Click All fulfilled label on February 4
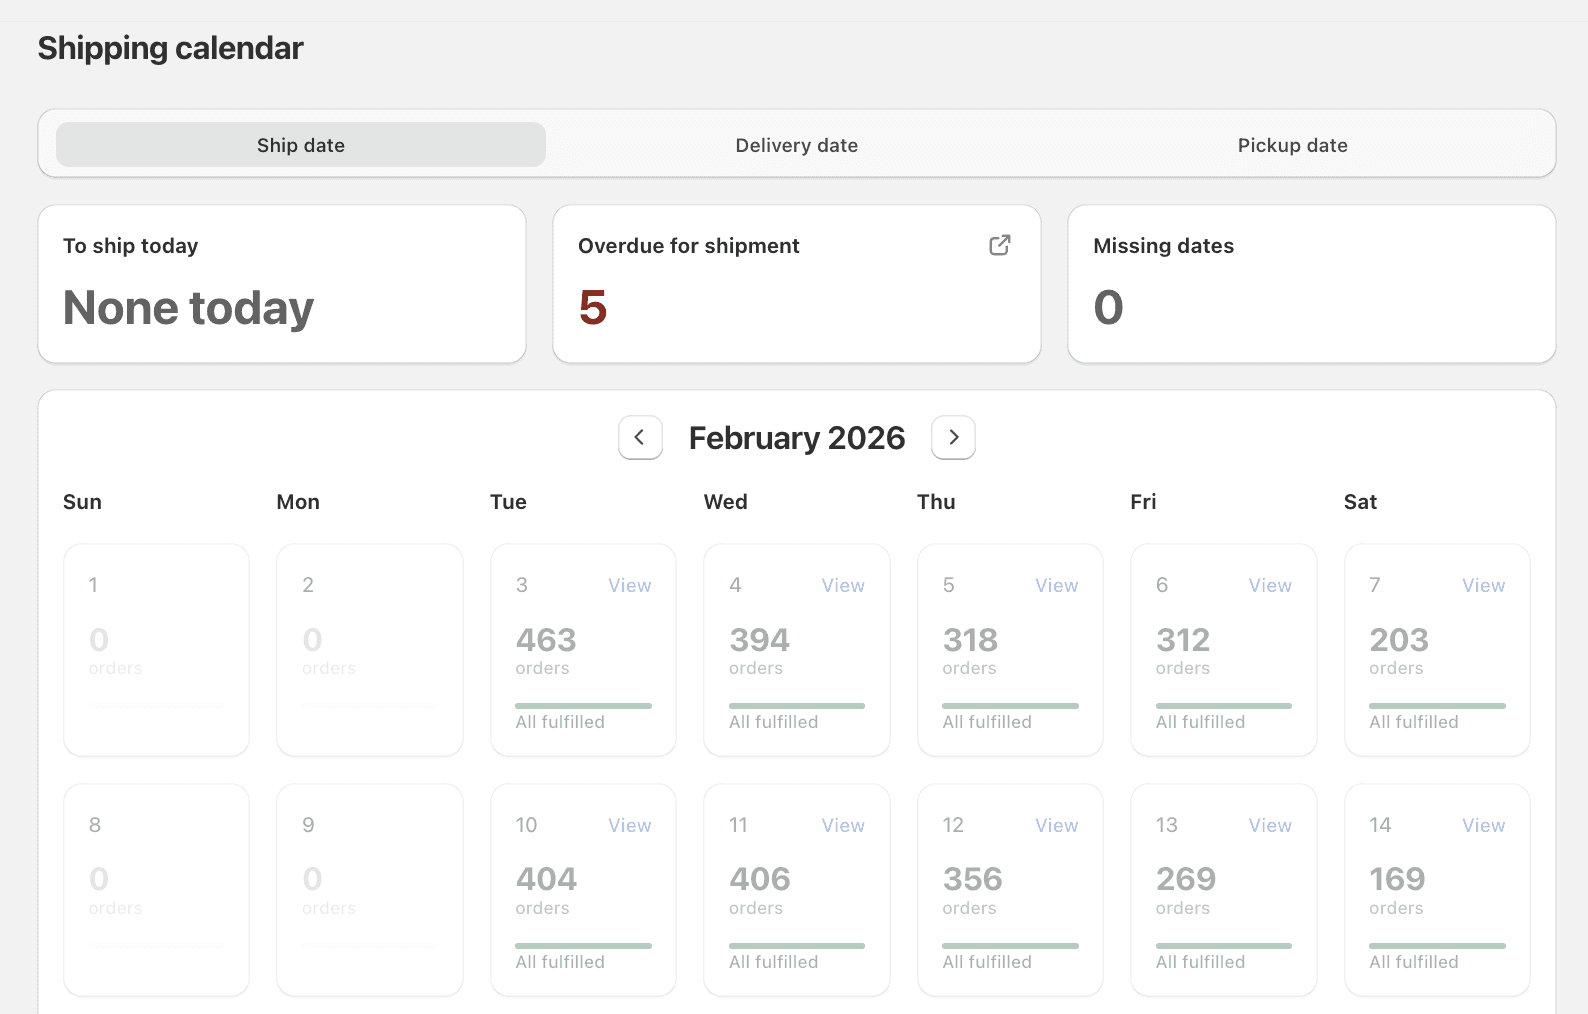The height and width of the screenshot is (1014, 1588). 773,722
